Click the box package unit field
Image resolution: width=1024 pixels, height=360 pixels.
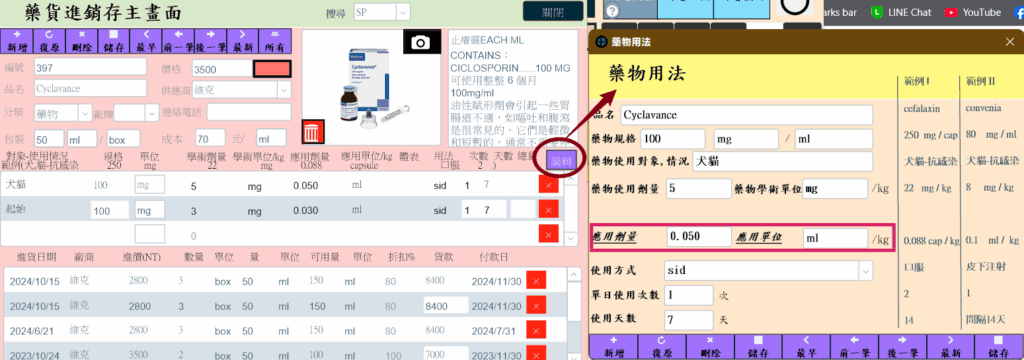pos(123,138)
